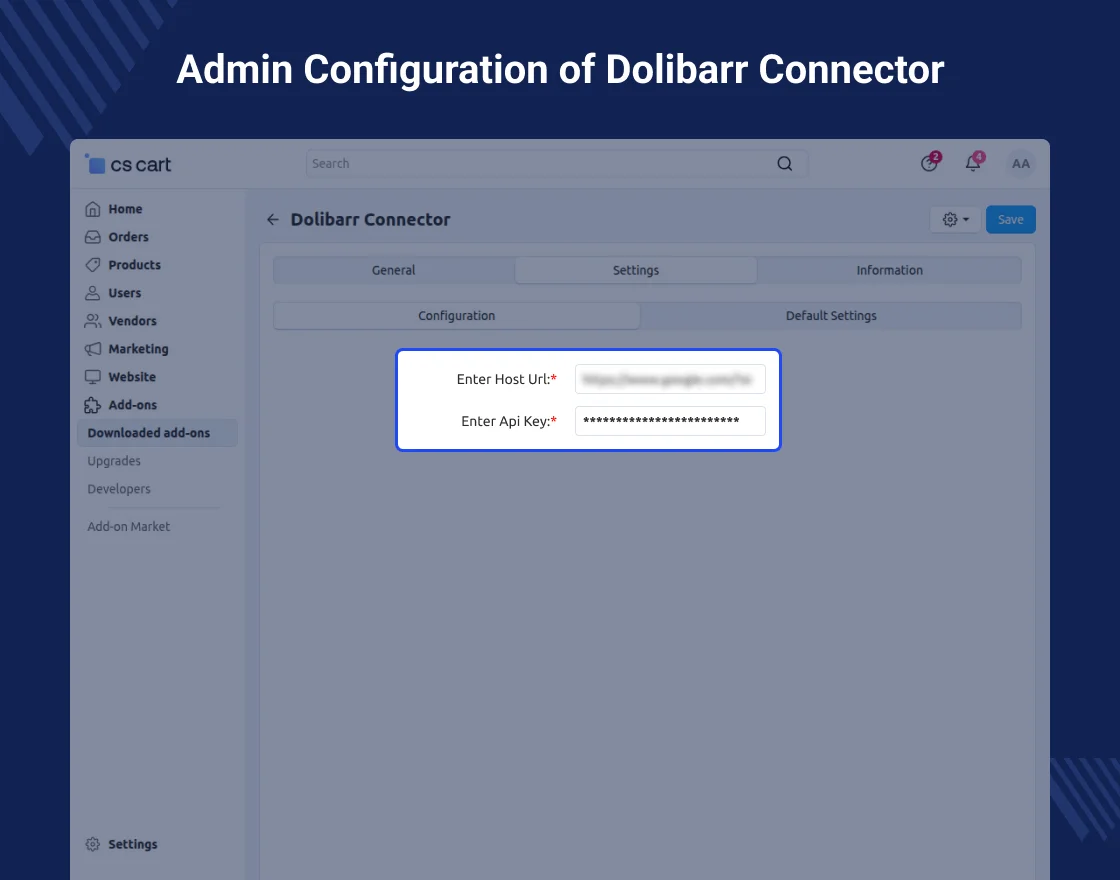Open Users in the sidebar
This screenshot has width=1120, height=880.
click(x=124, y=293)
